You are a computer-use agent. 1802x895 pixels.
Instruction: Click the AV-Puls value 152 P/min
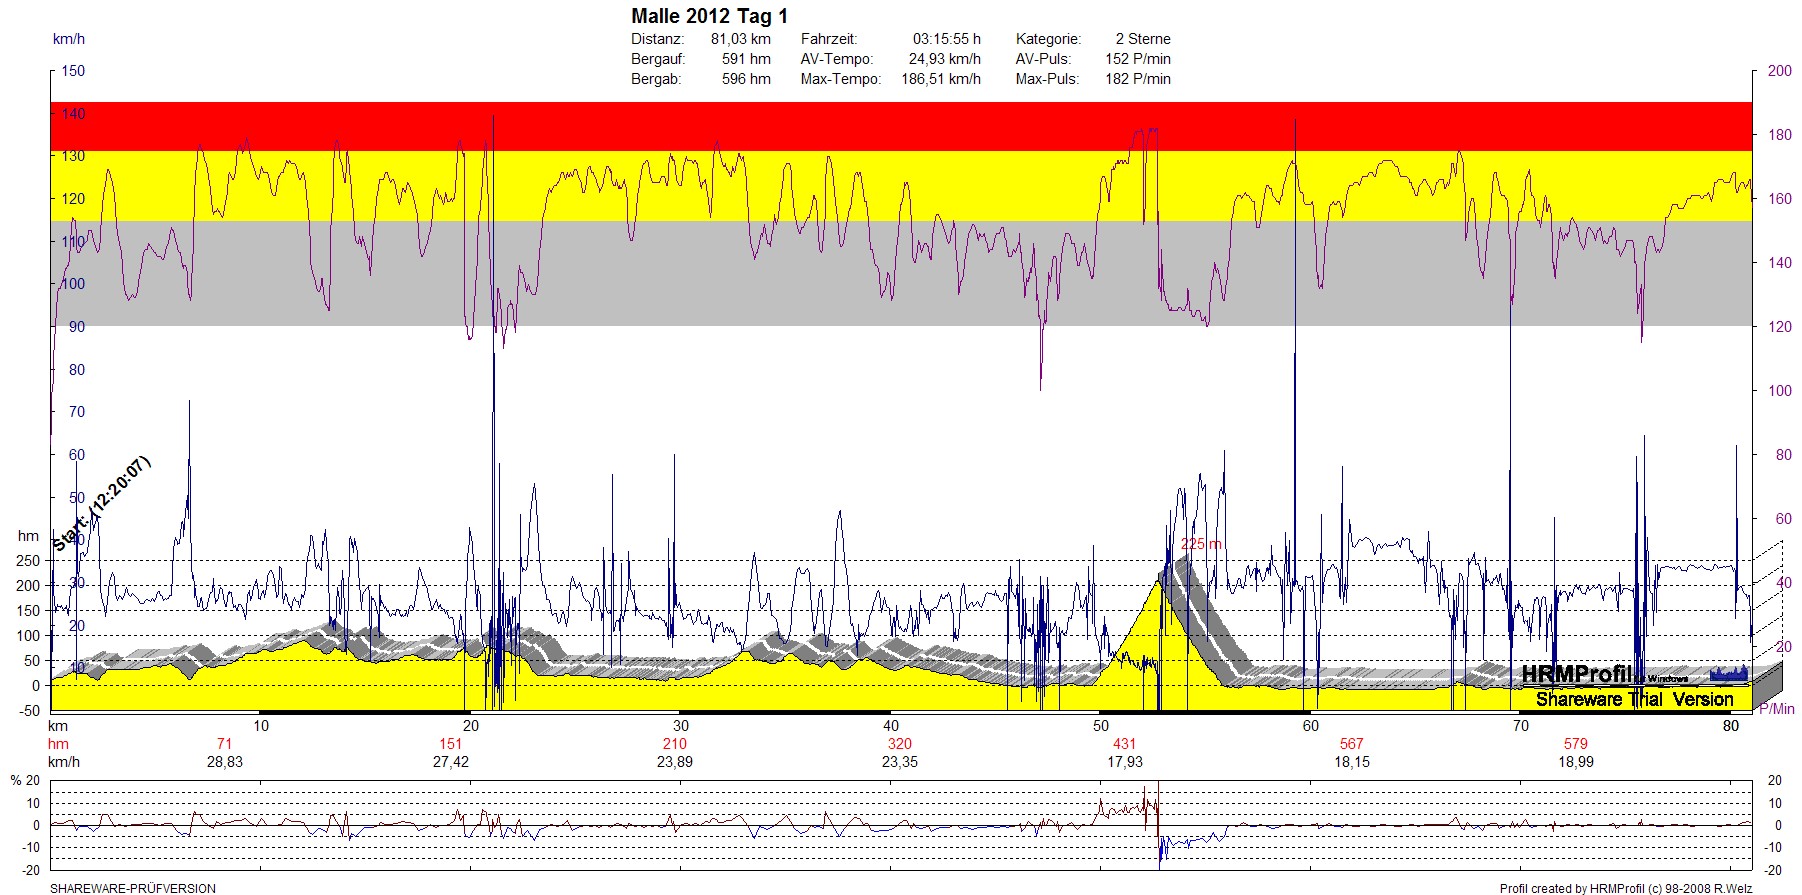(x=1137, y=59)
